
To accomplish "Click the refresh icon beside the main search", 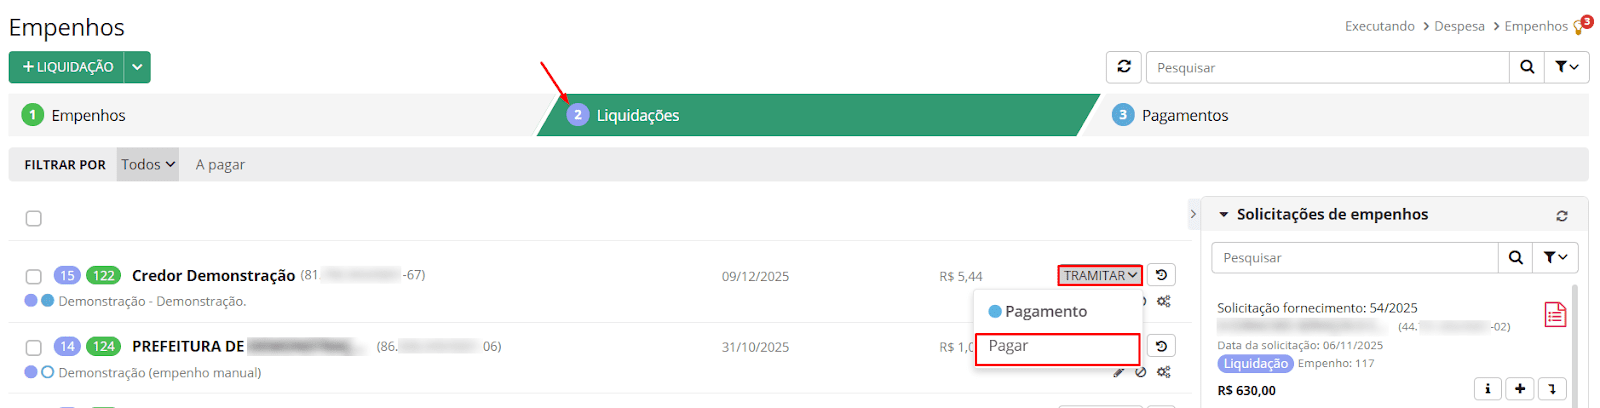I will (1124, 67).
